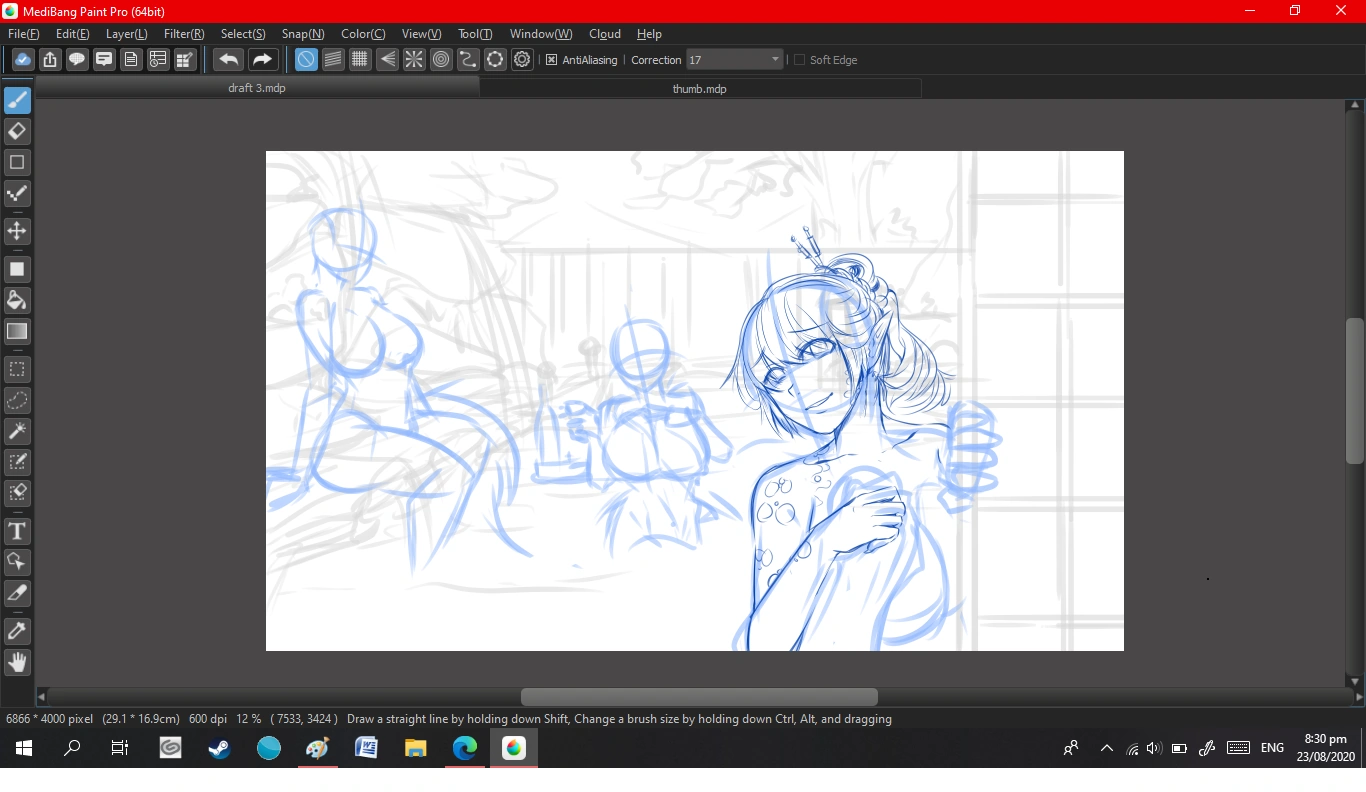Open snap settings gear
This screenshot has height=792, width=1366.
522,60
